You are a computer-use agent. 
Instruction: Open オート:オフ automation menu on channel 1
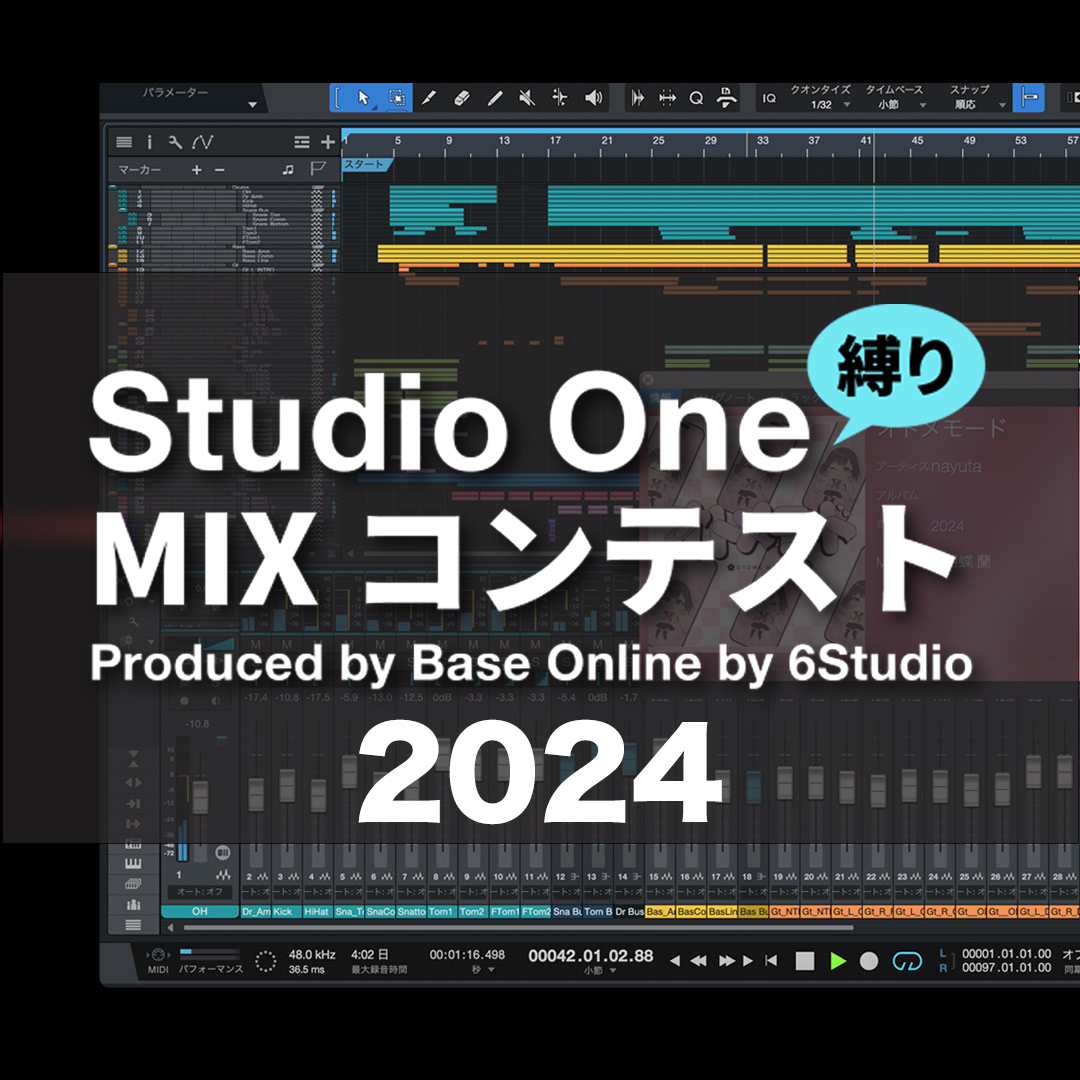pyautogui.click(x=200, y=892)
